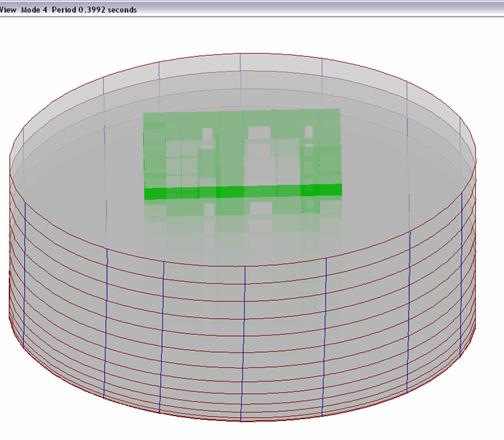The width and height of the screenshot is (504, 440).
Task: Select the dark green horizontal band
Action: [243, 192]
